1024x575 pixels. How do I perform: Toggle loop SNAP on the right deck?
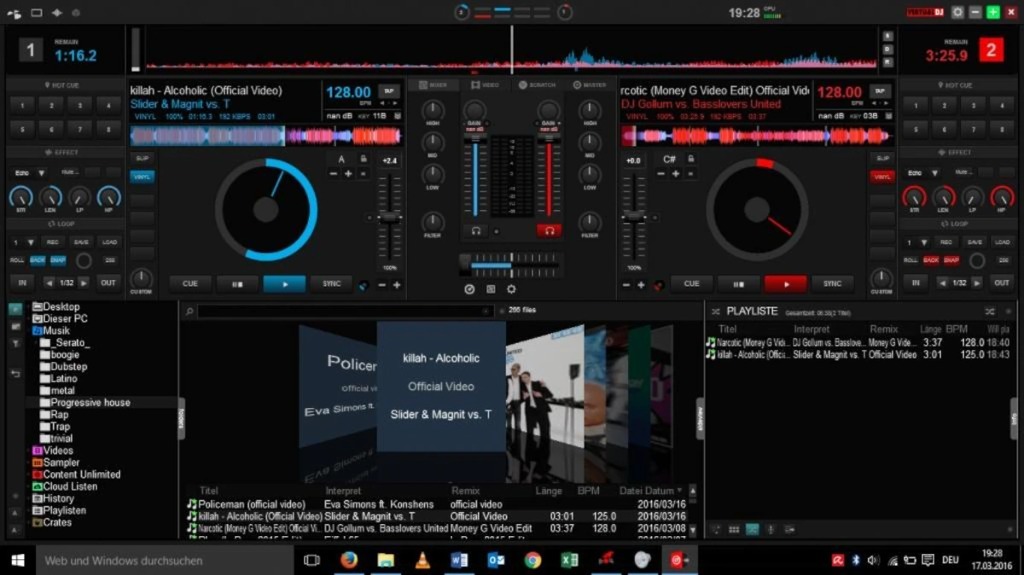[x=952, y=260]
